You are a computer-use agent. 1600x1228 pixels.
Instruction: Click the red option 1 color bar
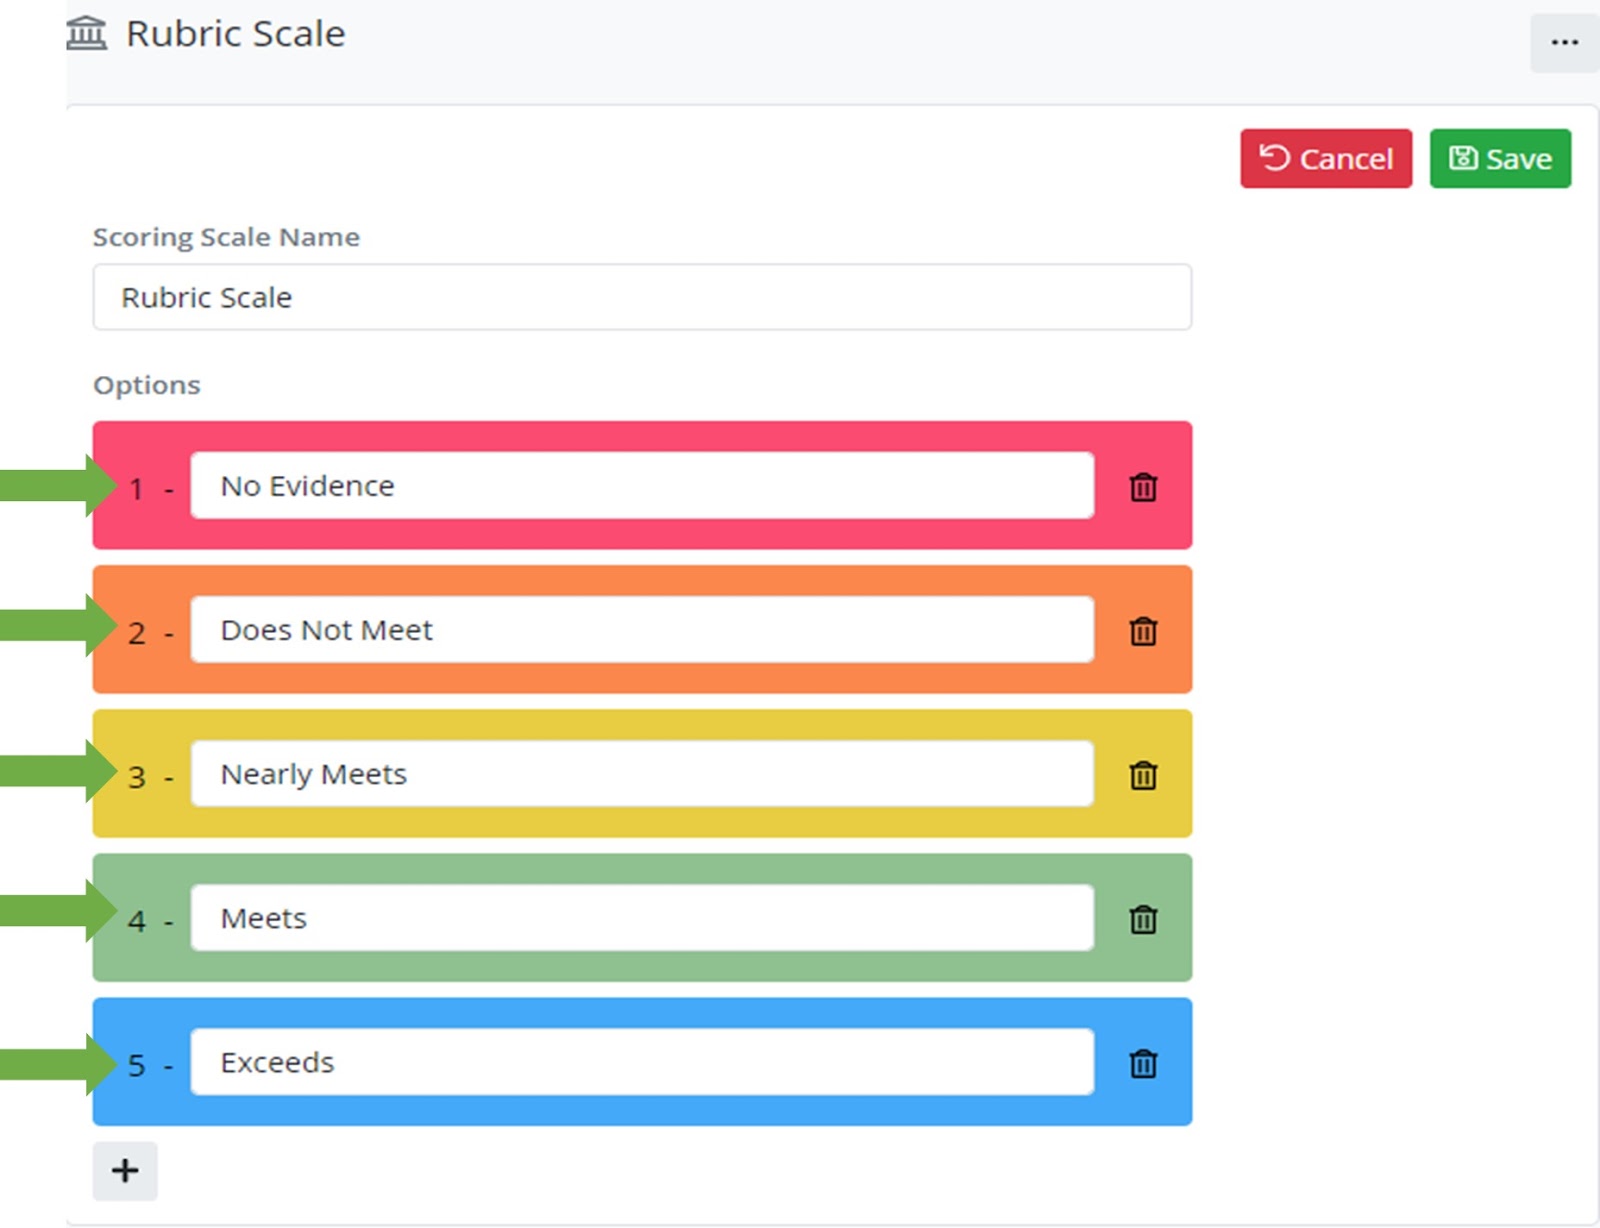pyautogui.click(x=640, y=436)
